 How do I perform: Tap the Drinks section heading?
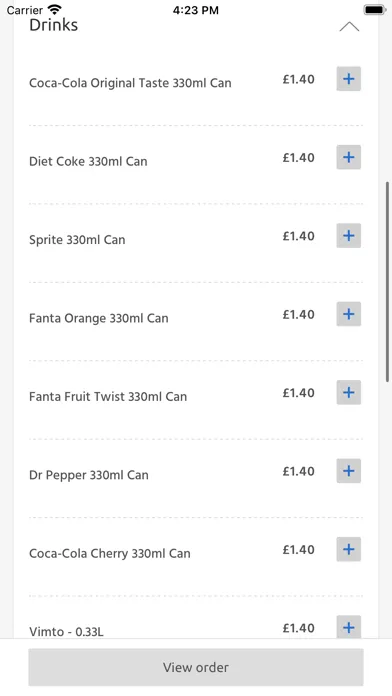[x=54, y=25]
